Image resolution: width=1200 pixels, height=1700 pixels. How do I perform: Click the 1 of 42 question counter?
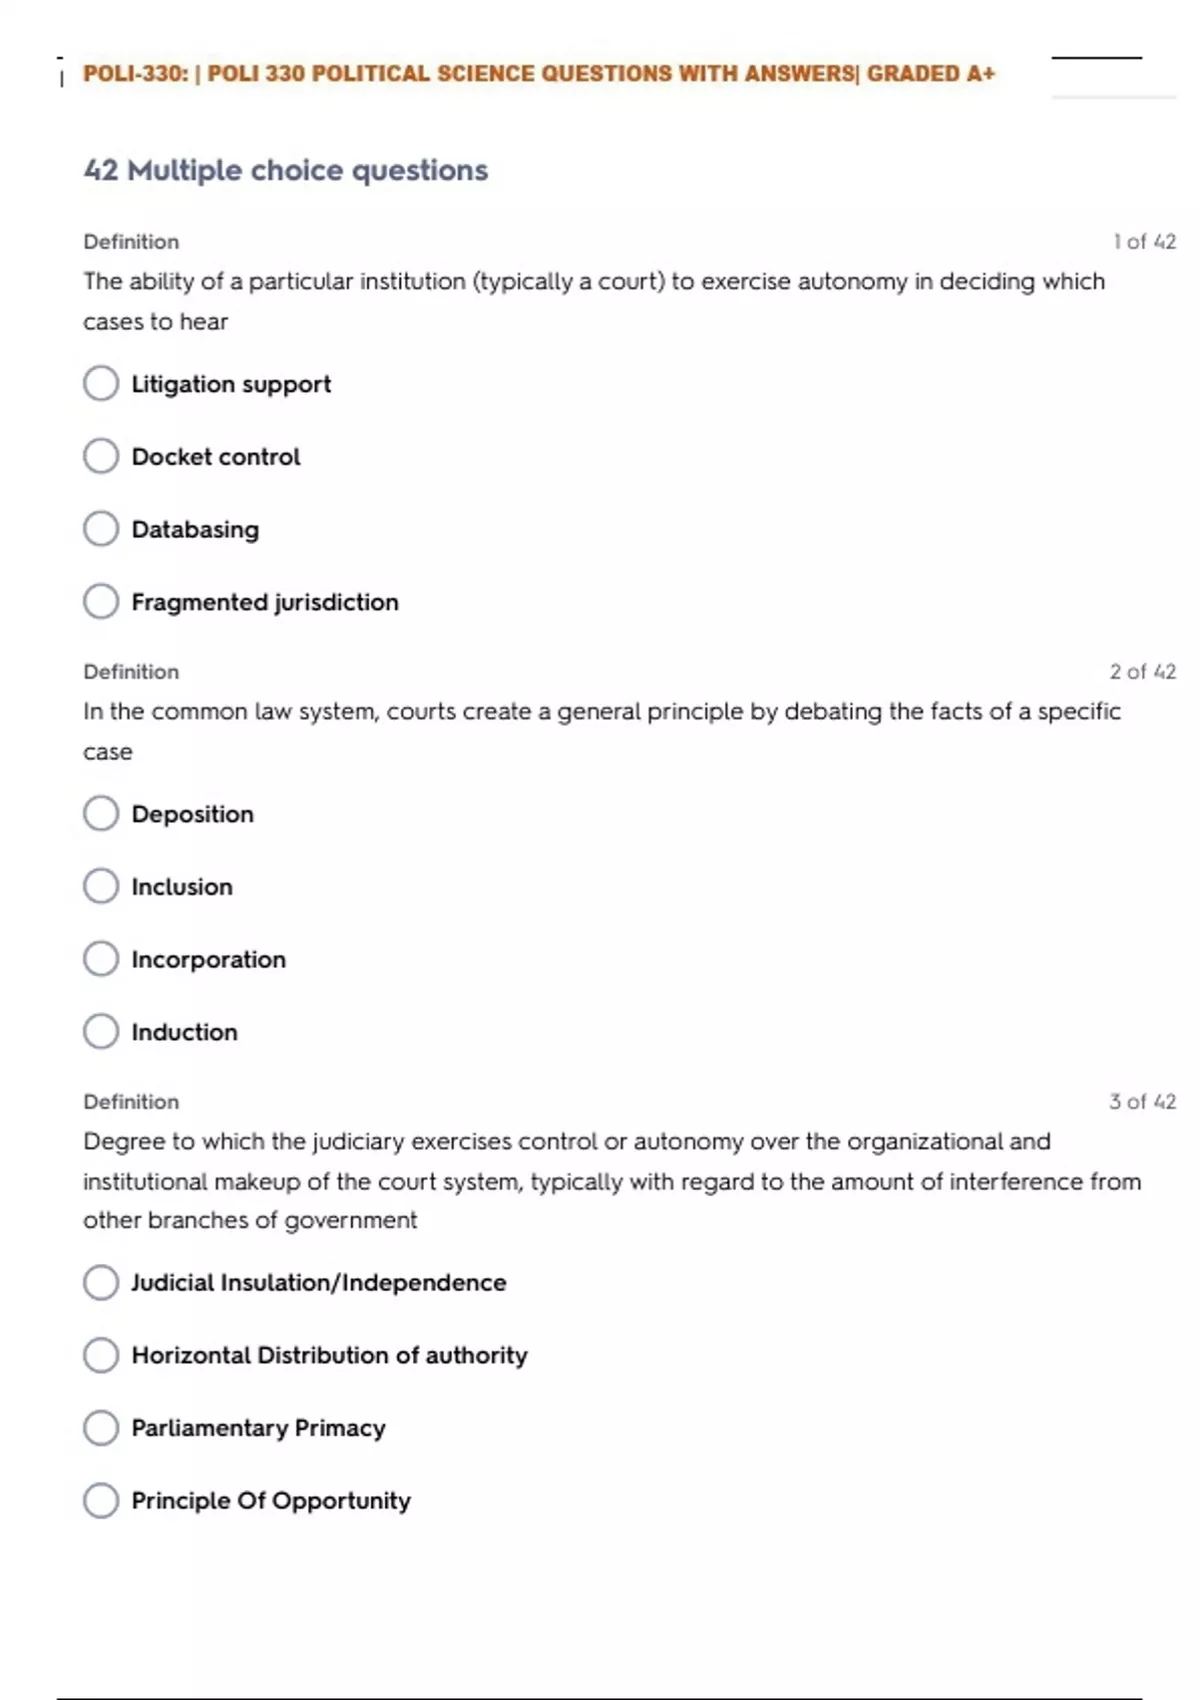click(x=1144, y=242)
